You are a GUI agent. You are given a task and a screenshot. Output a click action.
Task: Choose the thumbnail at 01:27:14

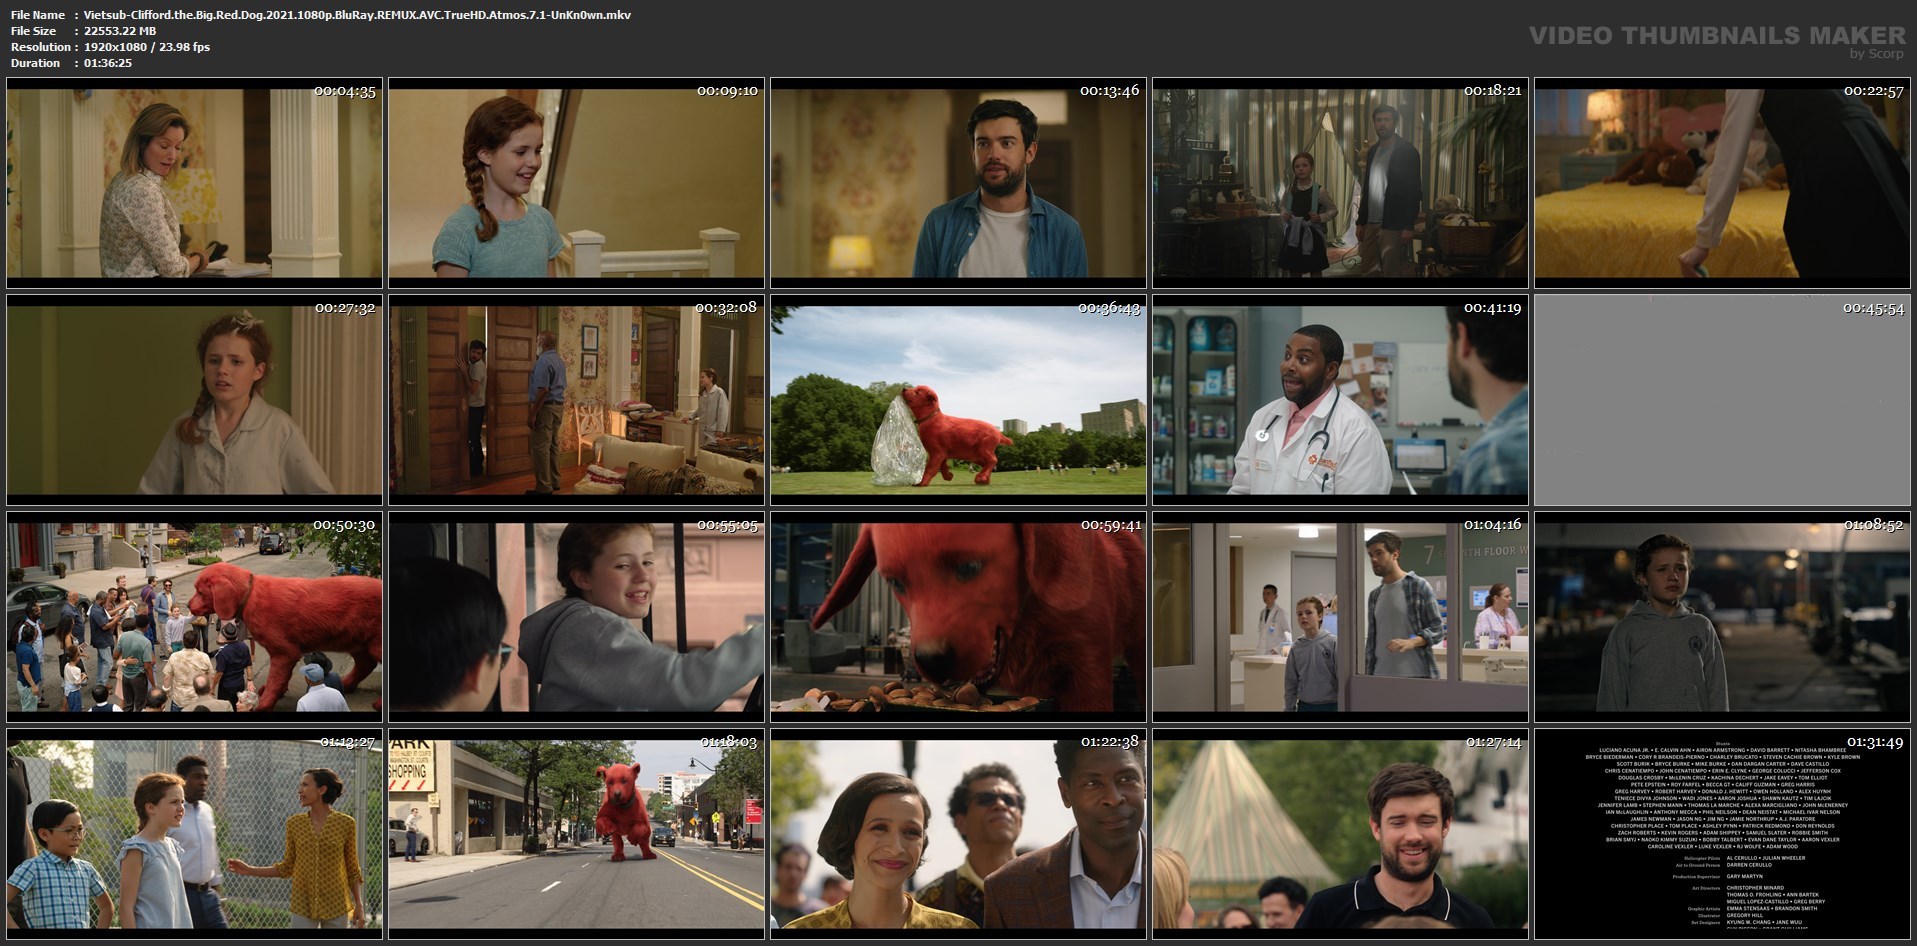tap(1341, 834)
